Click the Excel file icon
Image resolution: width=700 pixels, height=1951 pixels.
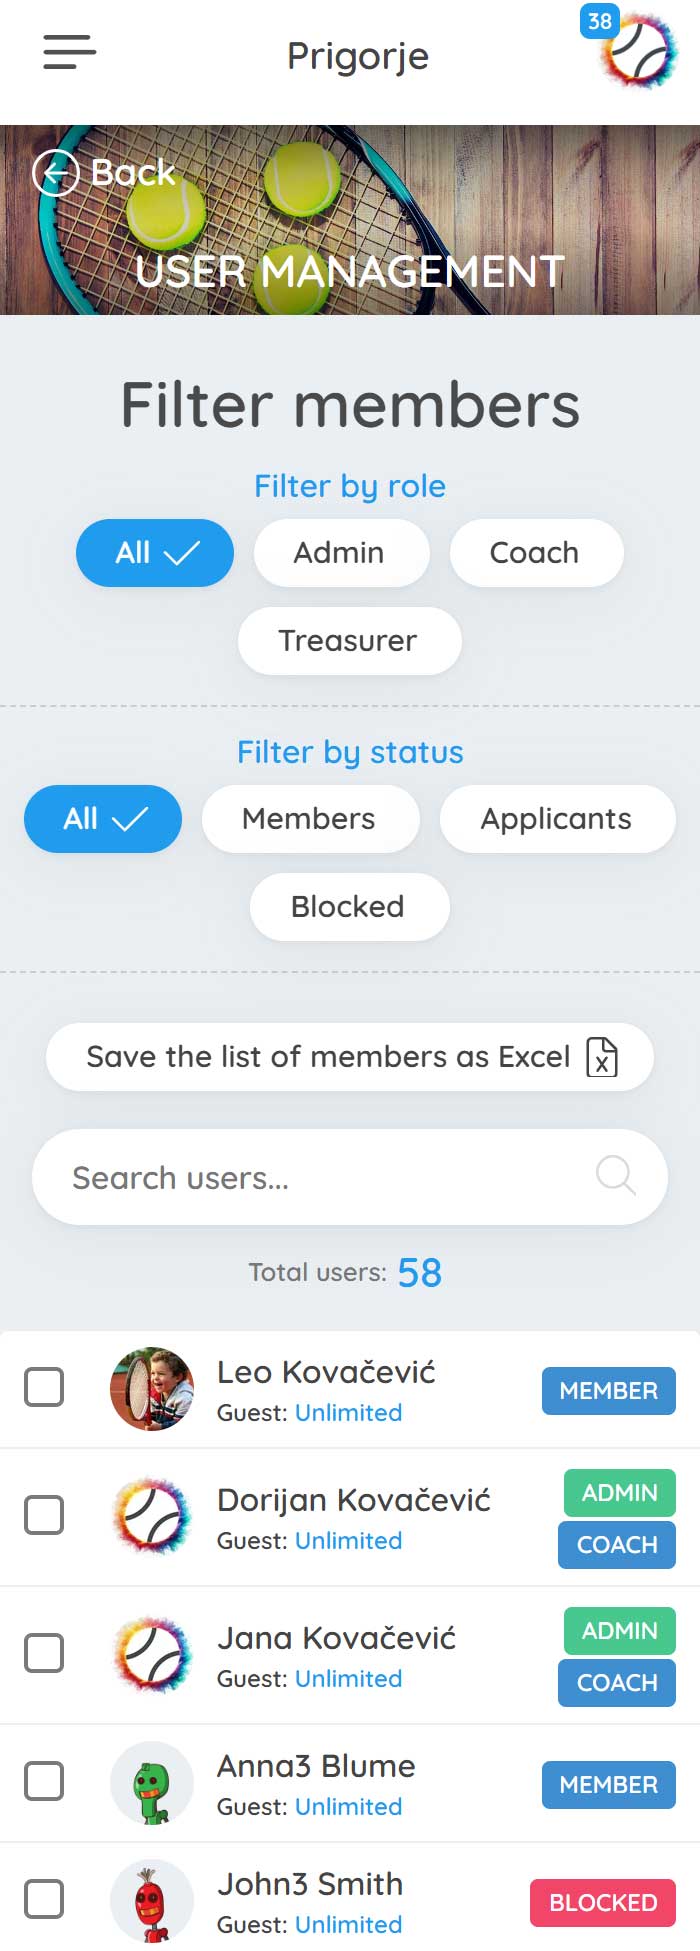[601, 1057]
